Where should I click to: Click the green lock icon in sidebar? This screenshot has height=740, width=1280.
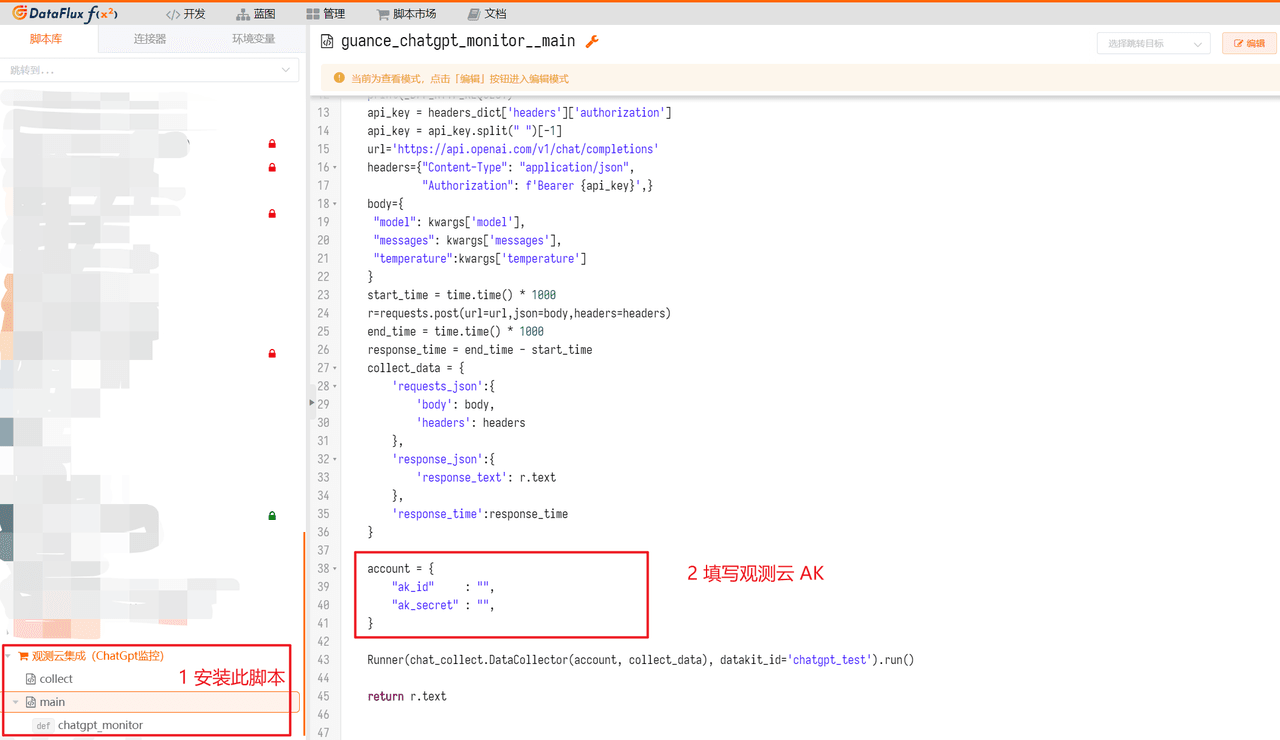(272, 516)
